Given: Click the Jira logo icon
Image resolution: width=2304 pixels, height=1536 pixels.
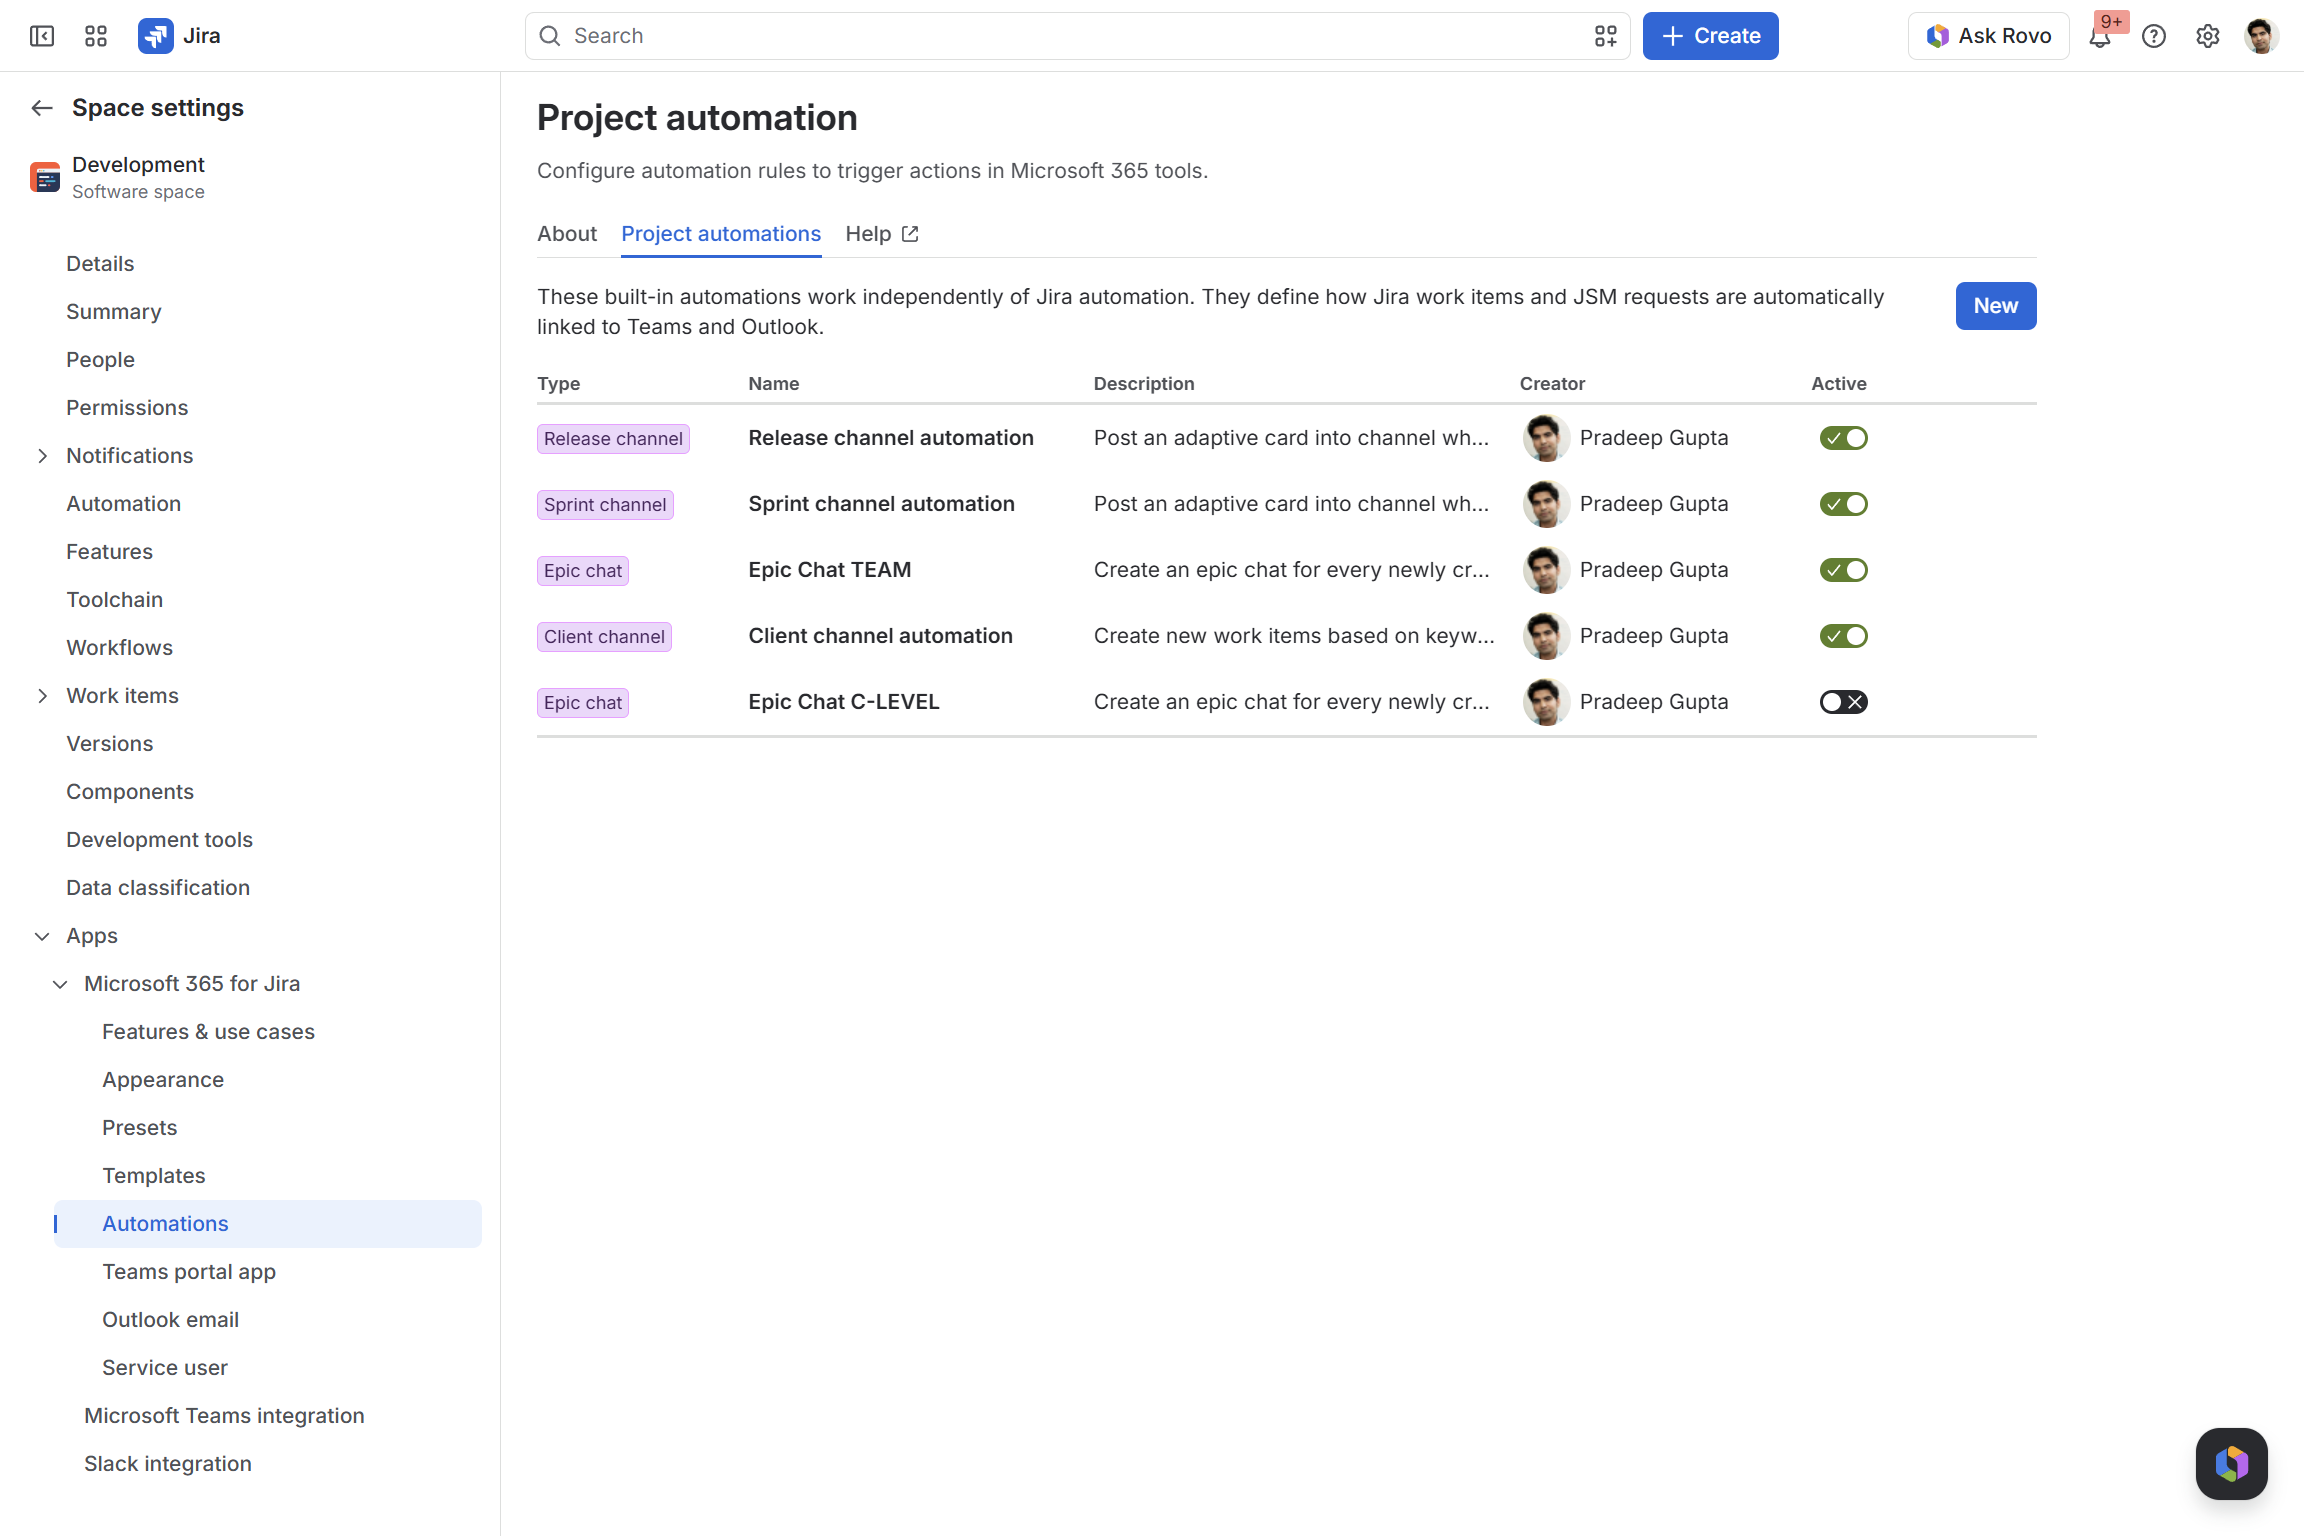Looking at the screenshot, I should [x=155, y=36].
